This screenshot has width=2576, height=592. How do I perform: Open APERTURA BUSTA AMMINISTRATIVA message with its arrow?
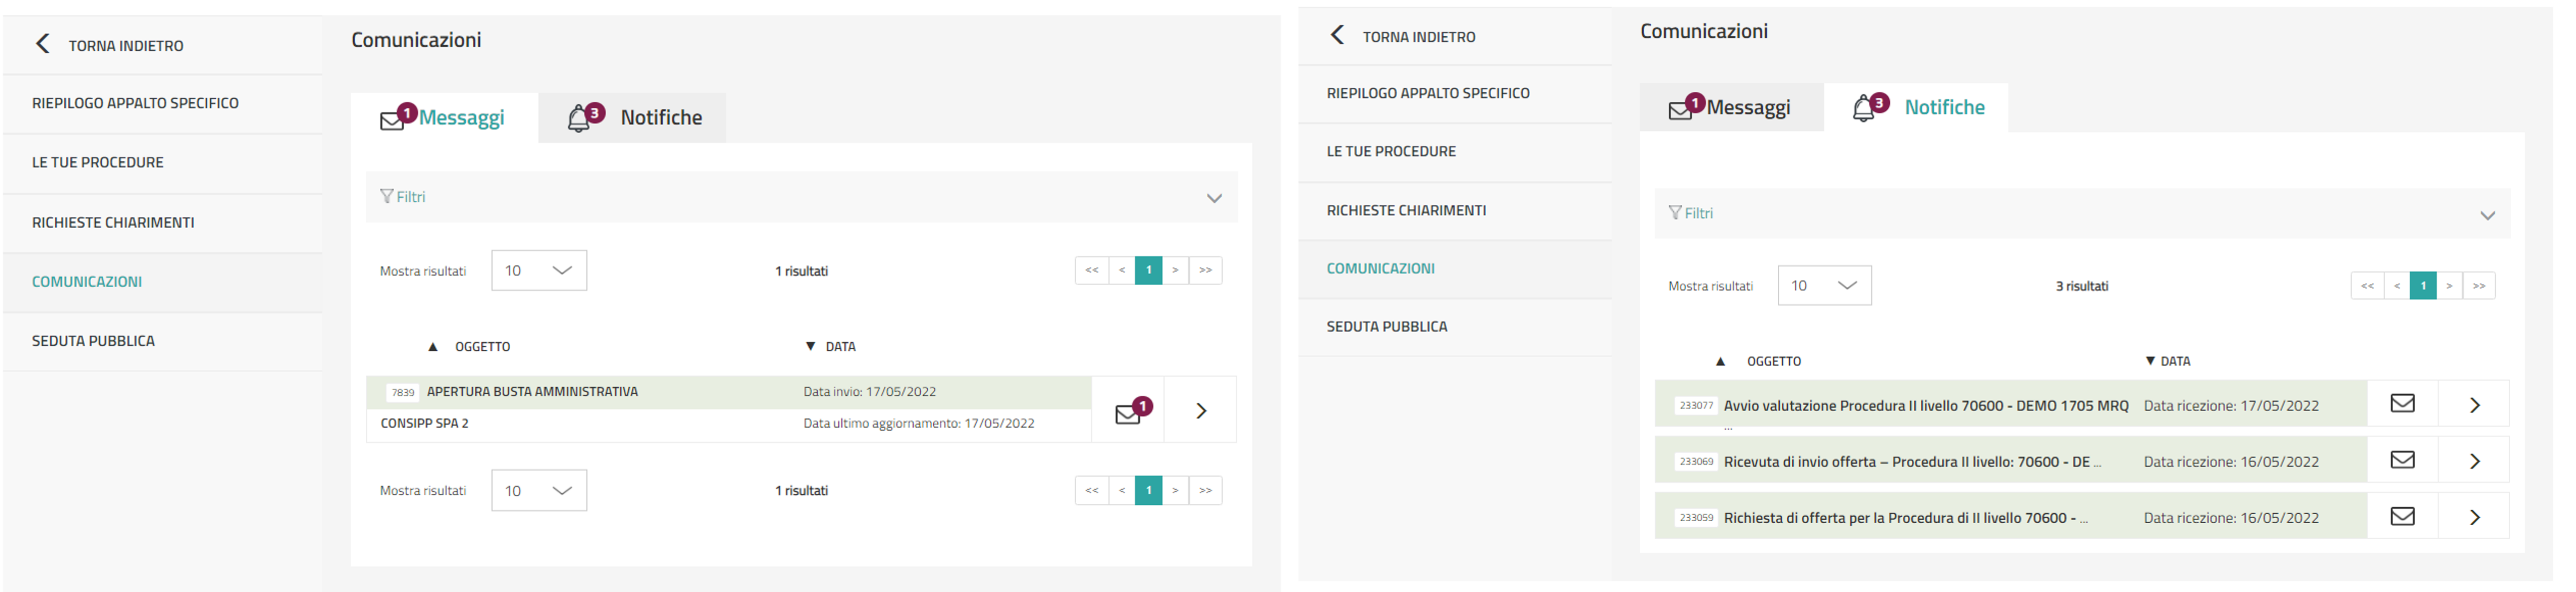coord(1202,411)
